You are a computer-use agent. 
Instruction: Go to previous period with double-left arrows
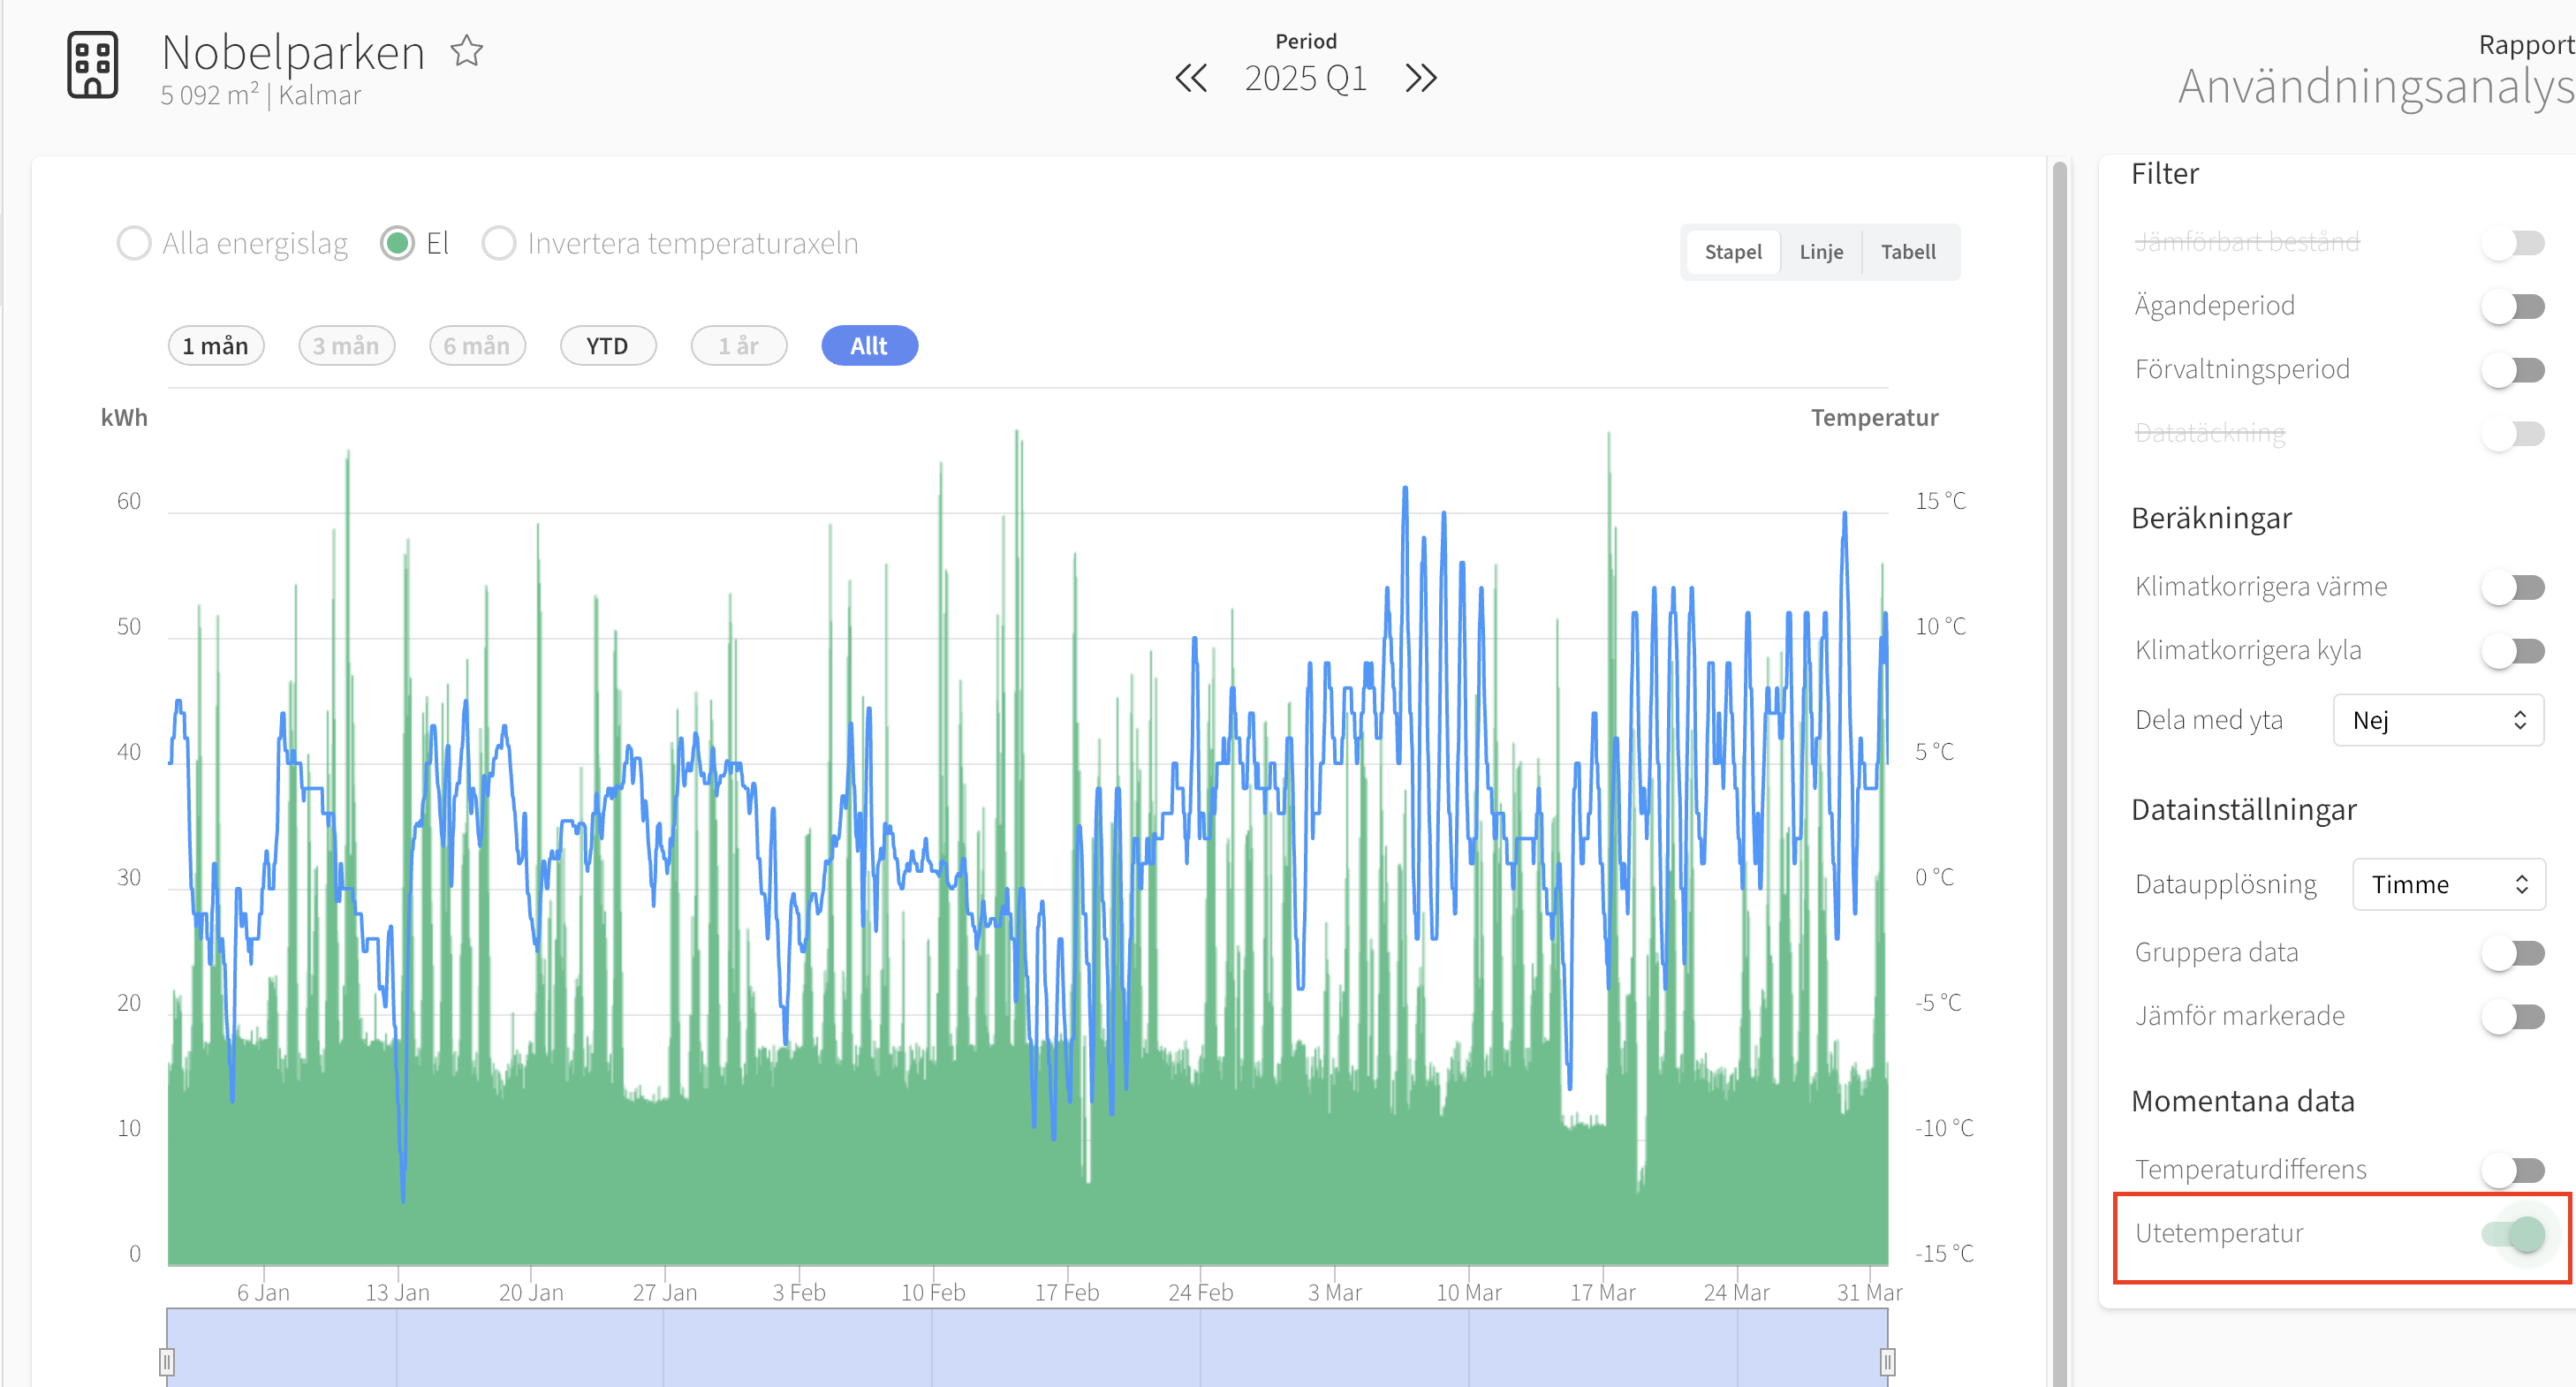[x=1191, y=78]
